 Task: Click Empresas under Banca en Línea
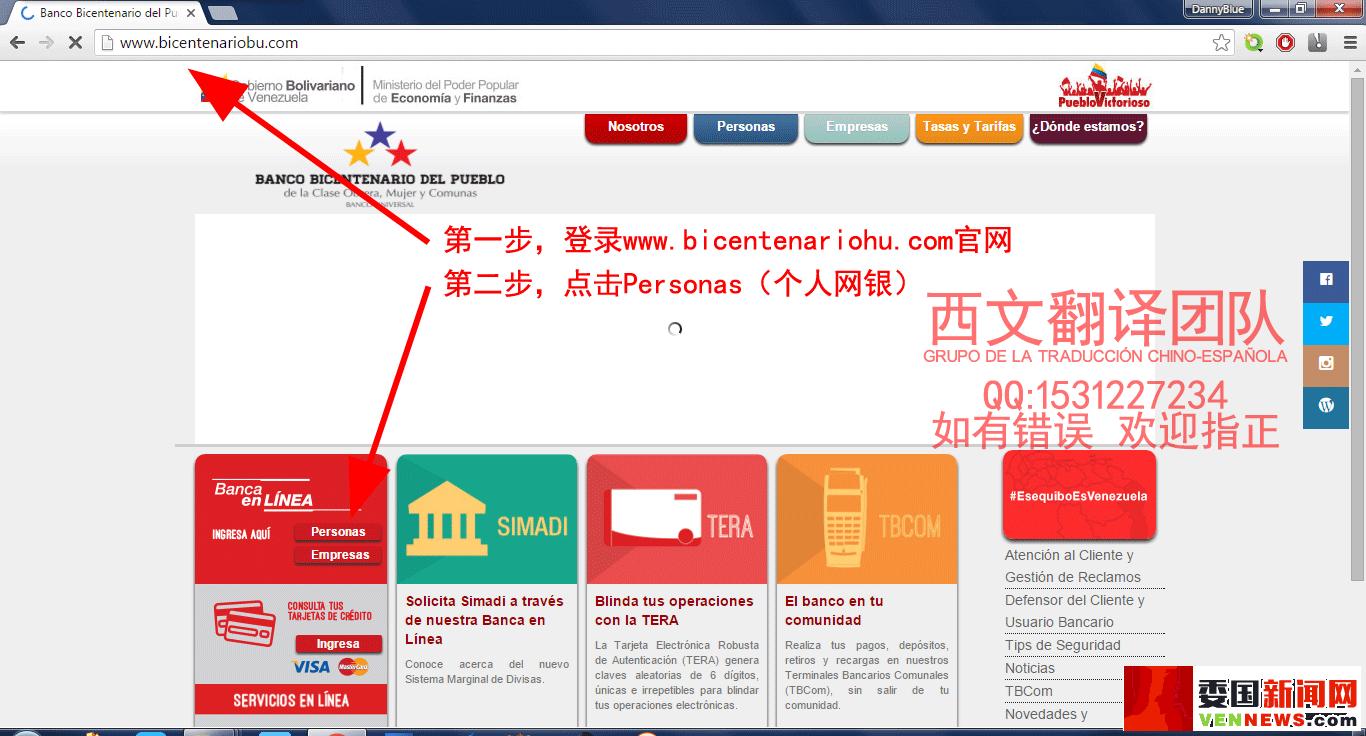(x=338, y=555)
